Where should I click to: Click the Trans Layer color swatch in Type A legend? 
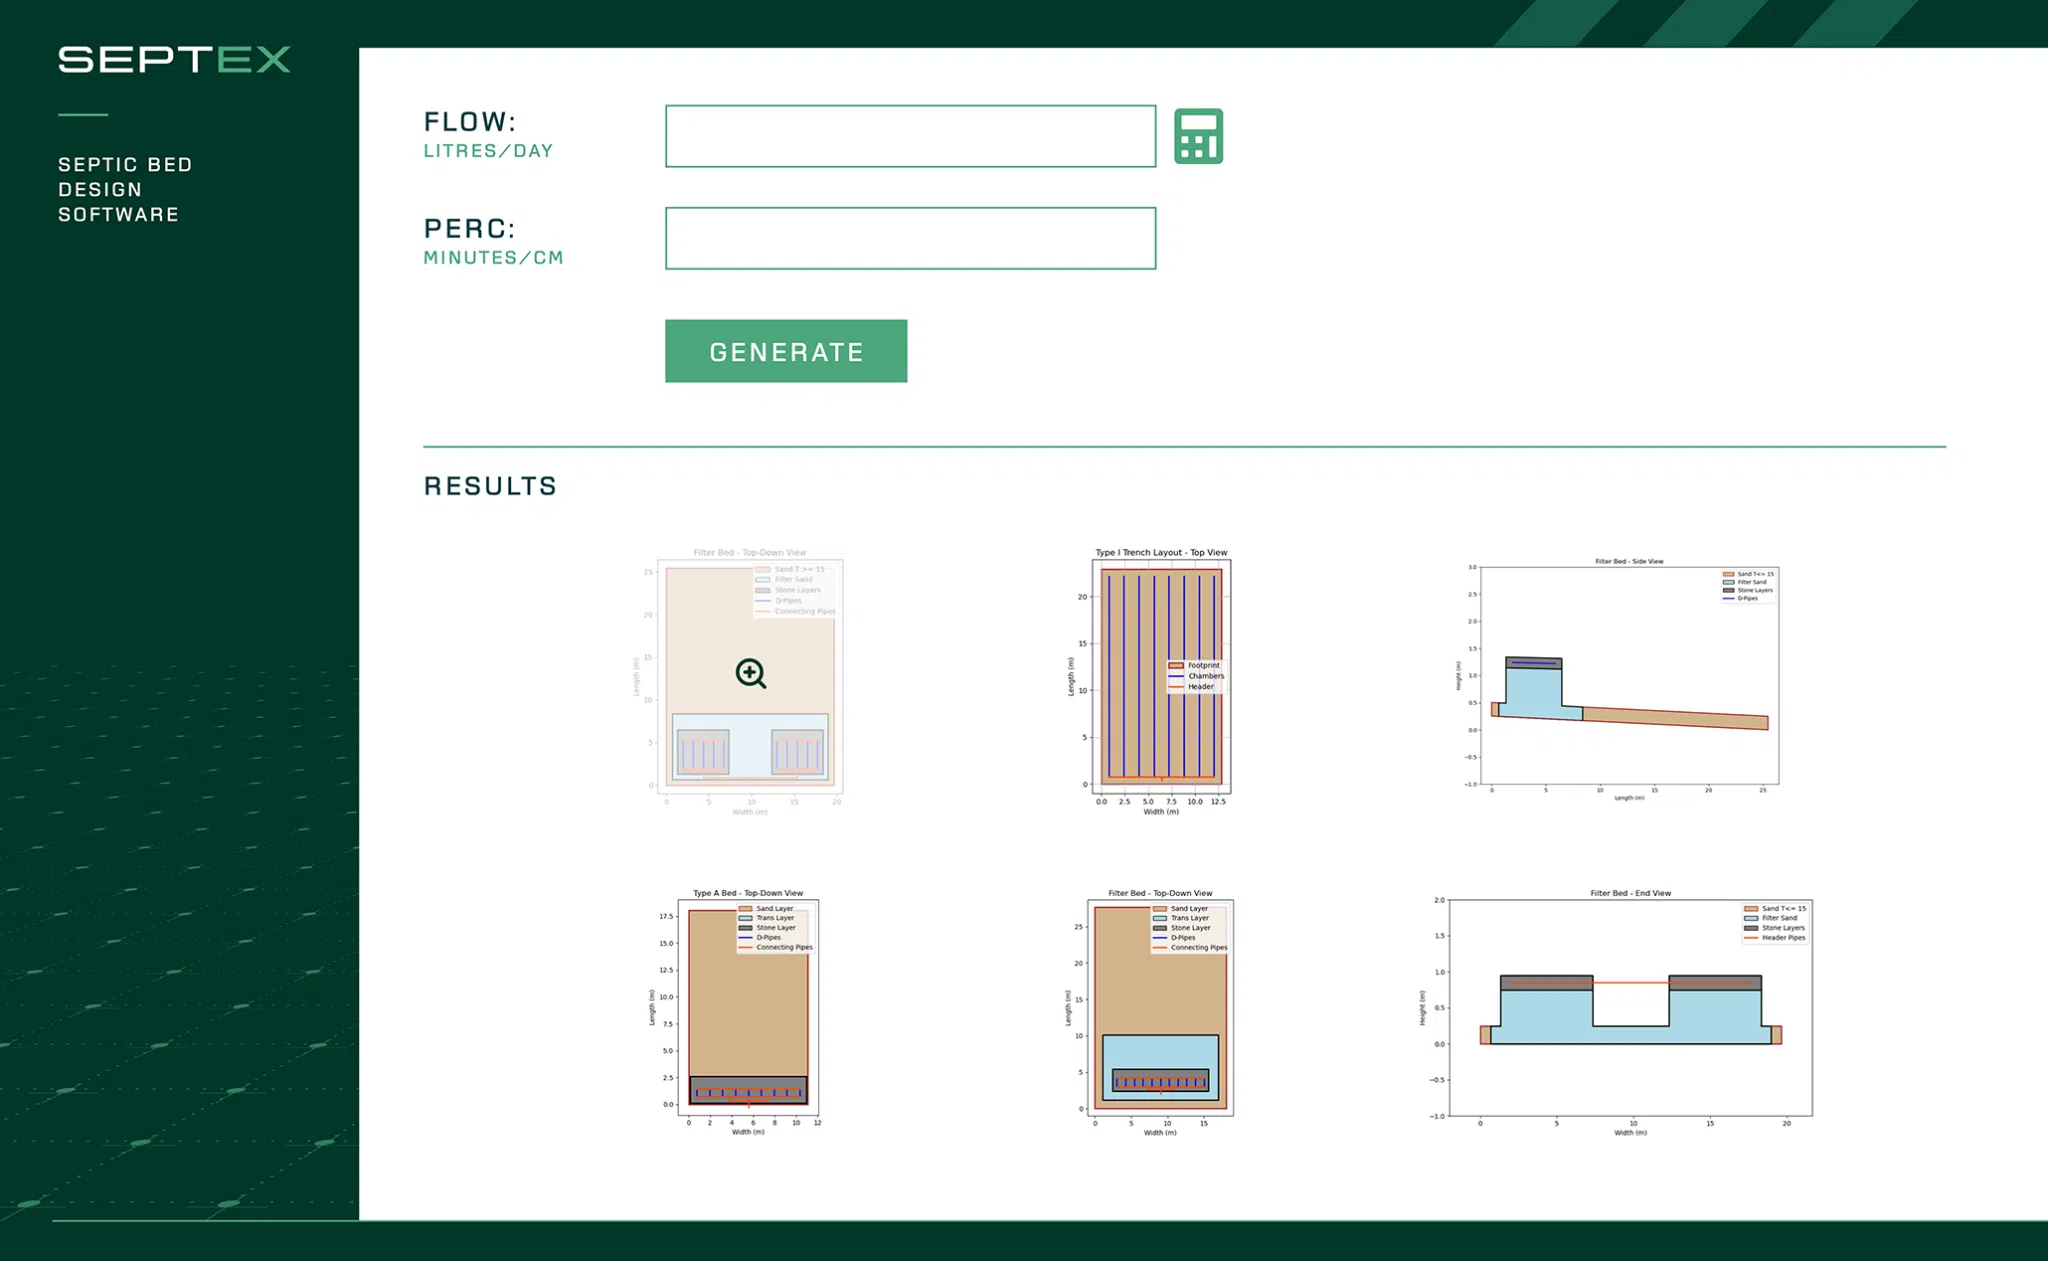pyautogui.click(x=746, y=918)
